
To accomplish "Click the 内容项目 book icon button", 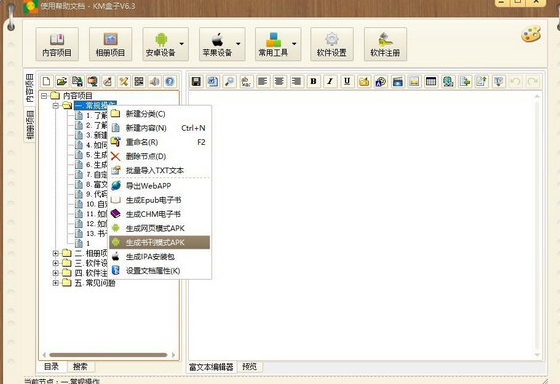I will coord(57,44).
